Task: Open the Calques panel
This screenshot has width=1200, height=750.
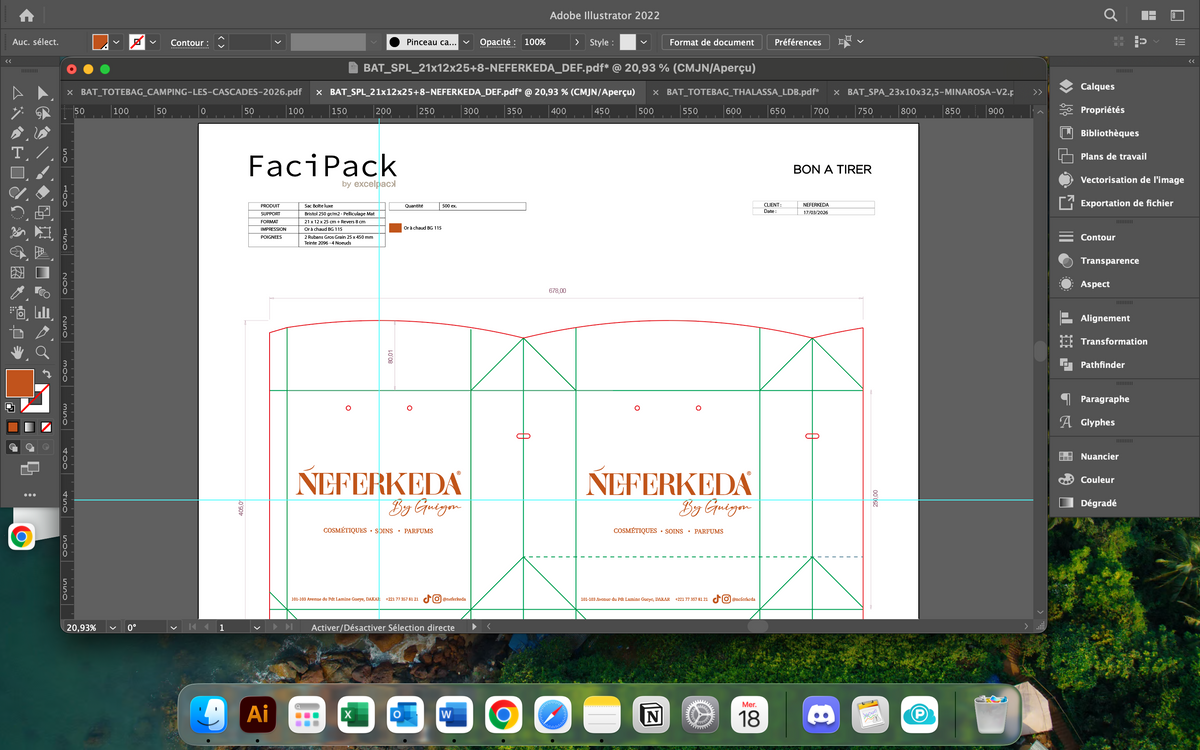Action: pyautogui.click(x=1097, y=87)
